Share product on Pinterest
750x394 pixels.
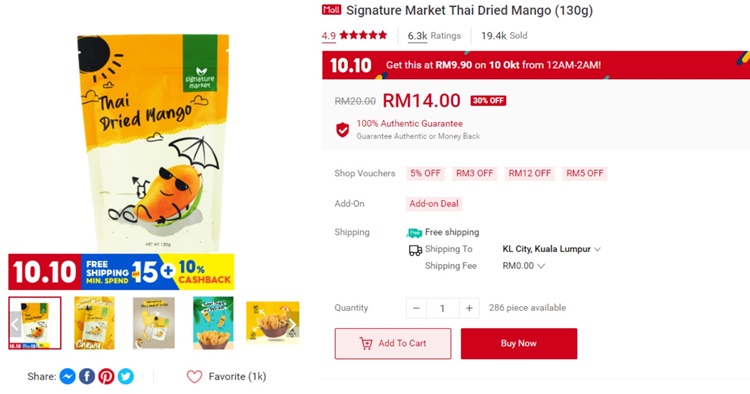[x=106, y=377]
